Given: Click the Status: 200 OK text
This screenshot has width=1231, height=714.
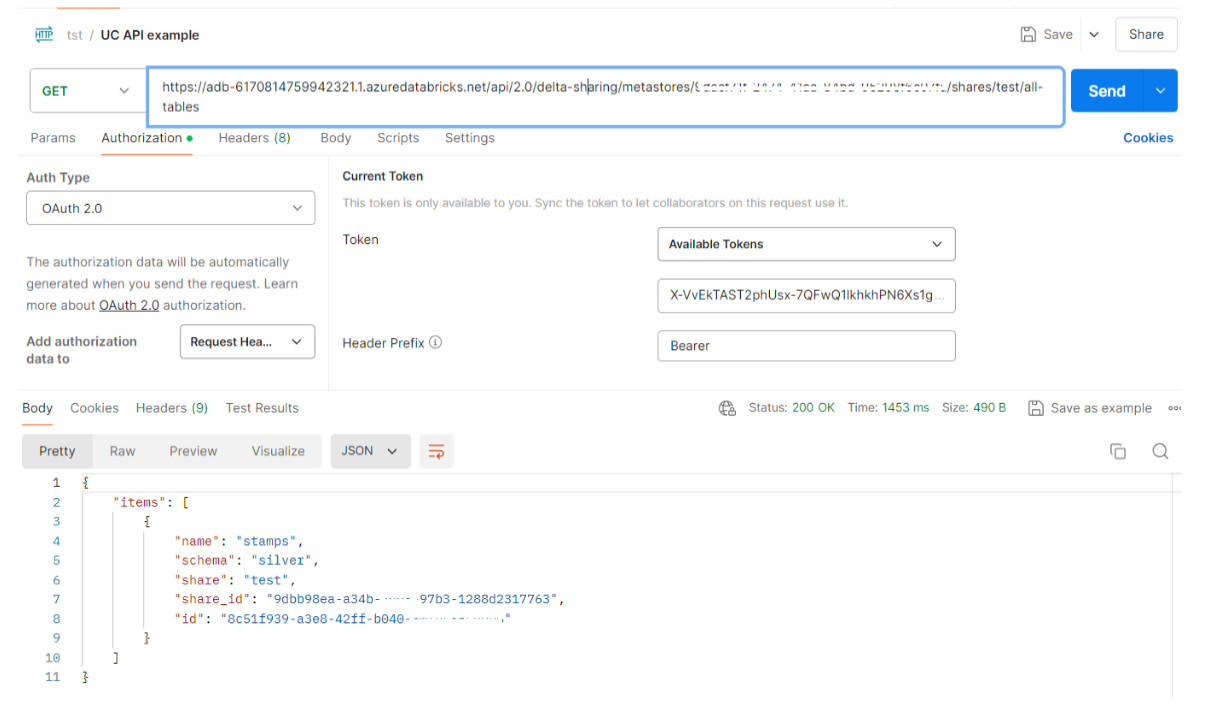Looking at the screenshot, I should coord(791,408).
